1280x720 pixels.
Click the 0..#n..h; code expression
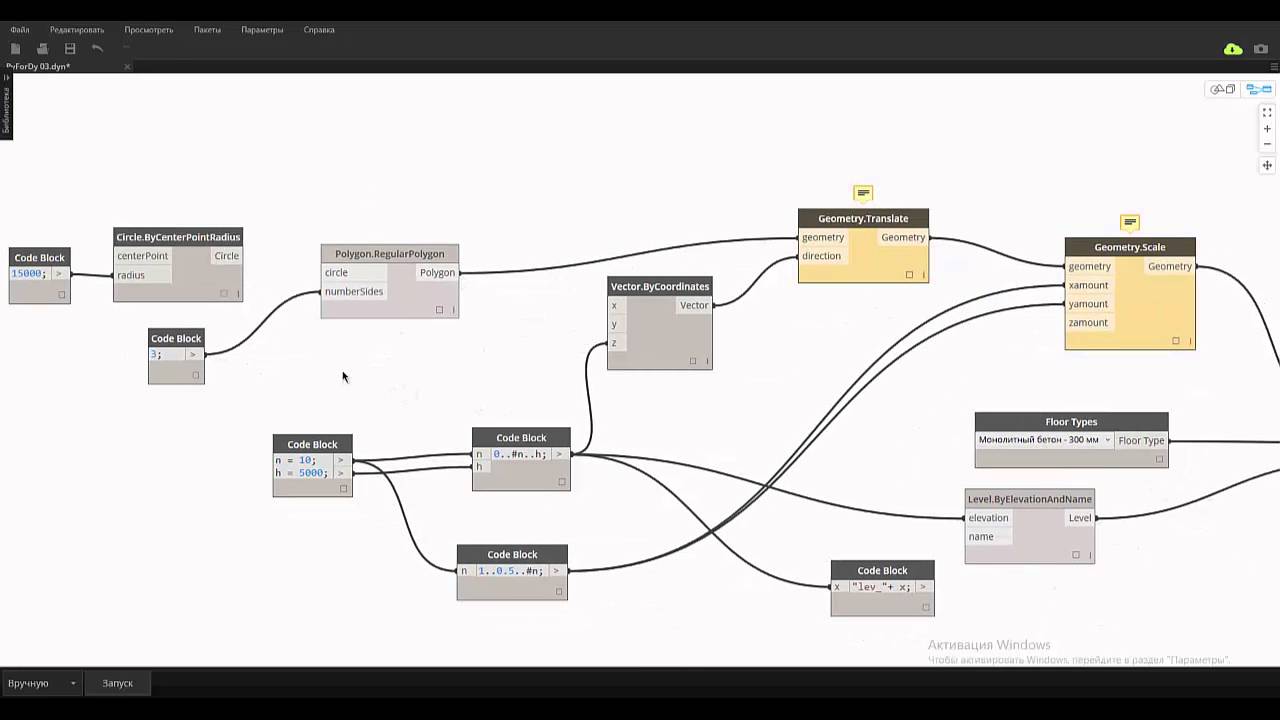[519, 454]
